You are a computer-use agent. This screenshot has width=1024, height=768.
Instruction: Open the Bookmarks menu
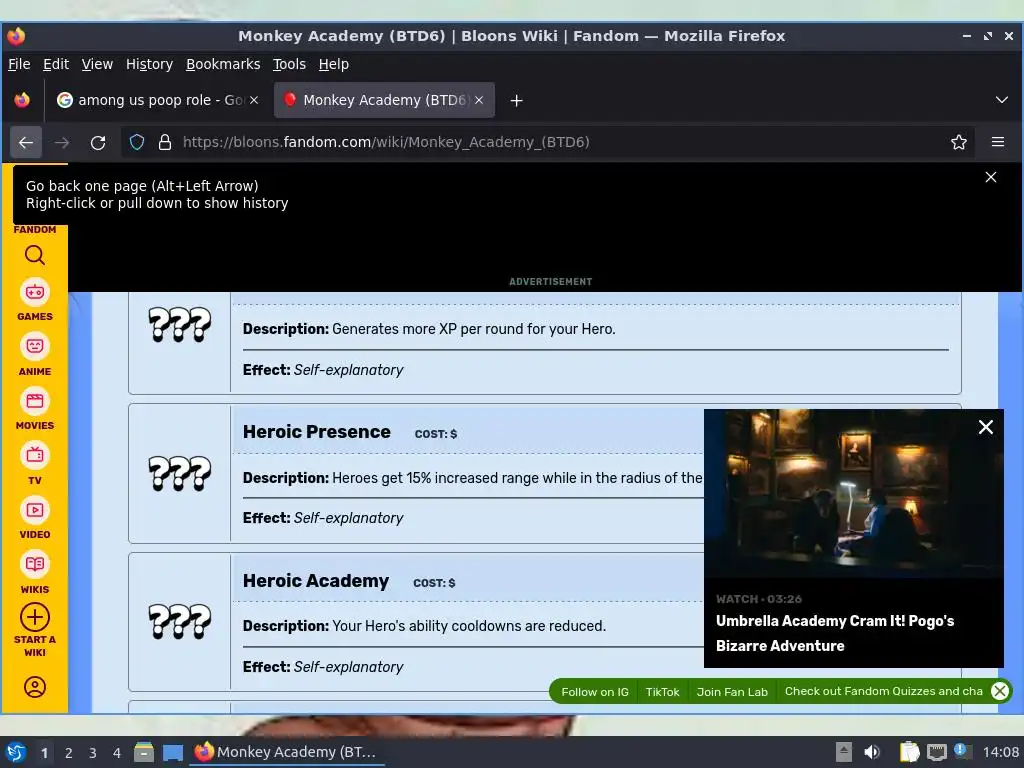pyautogui.click(x=223, y=64)
